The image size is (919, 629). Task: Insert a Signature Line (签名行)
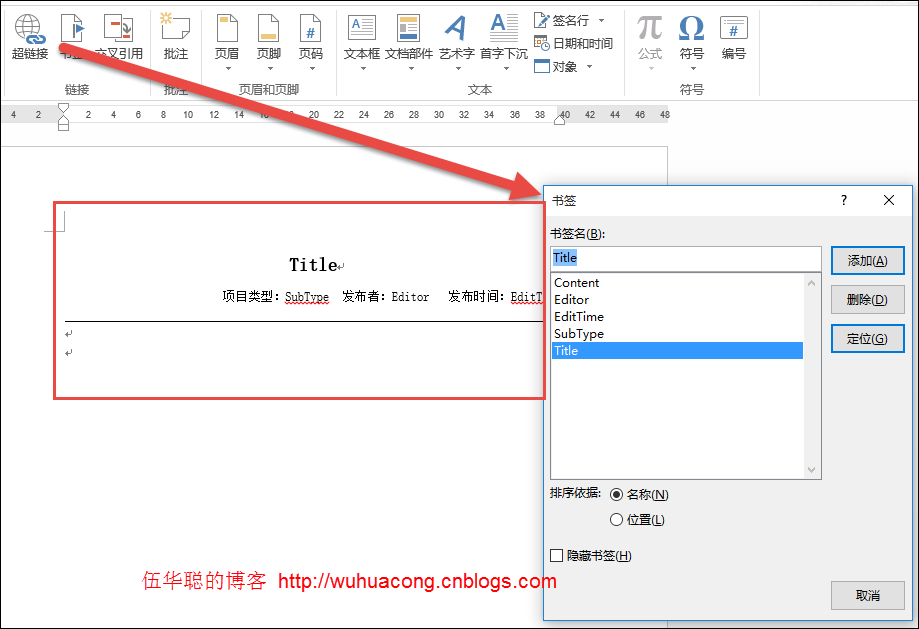pyautogui.click(x=561, y=21)
